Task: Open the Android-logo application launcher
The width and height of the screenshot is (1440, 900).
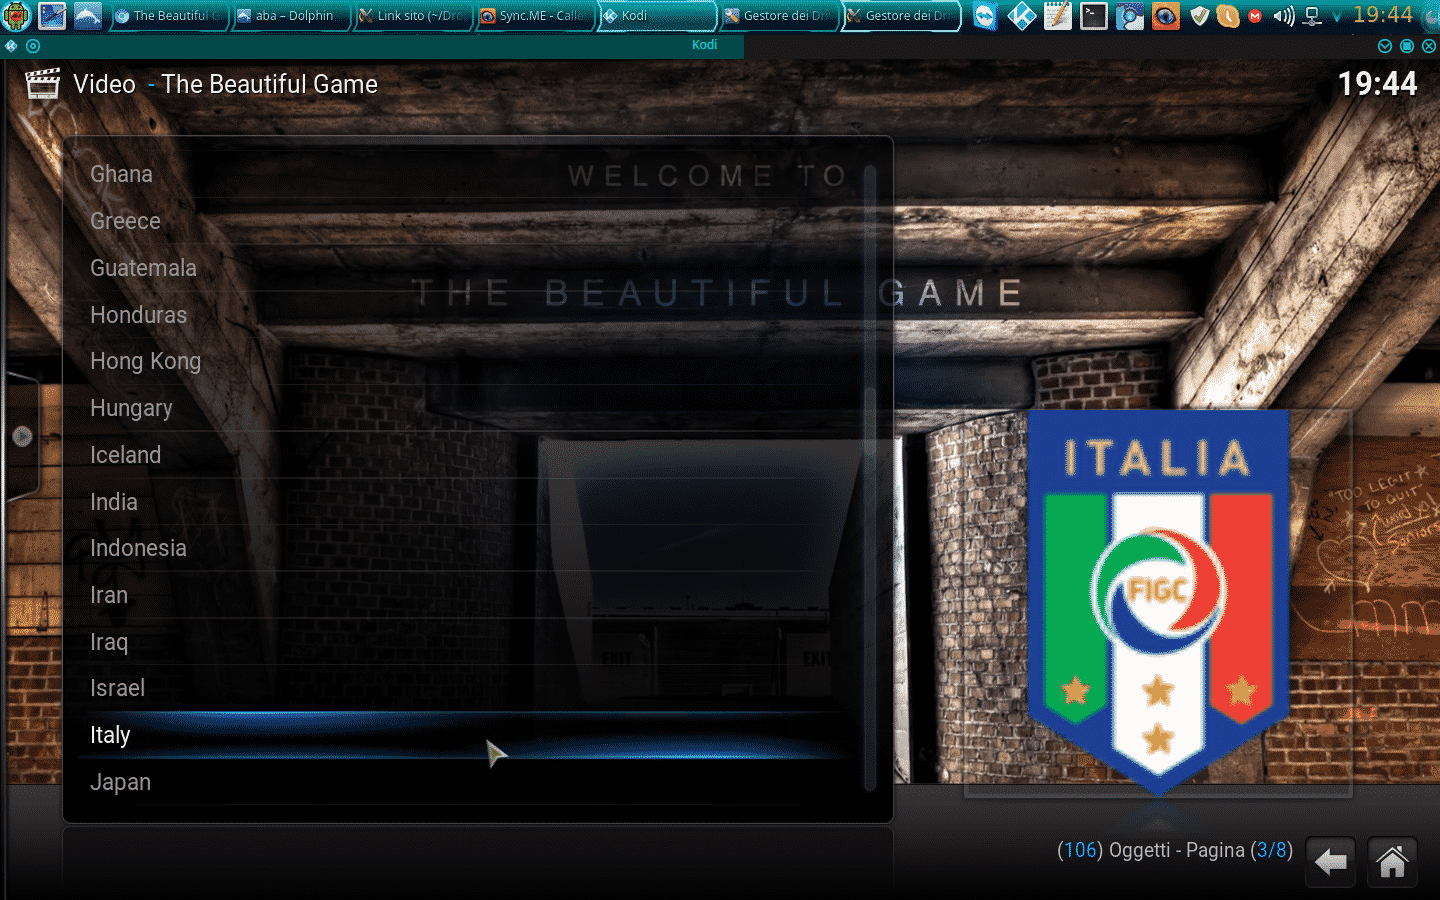Action: click(x=17, y=16)
